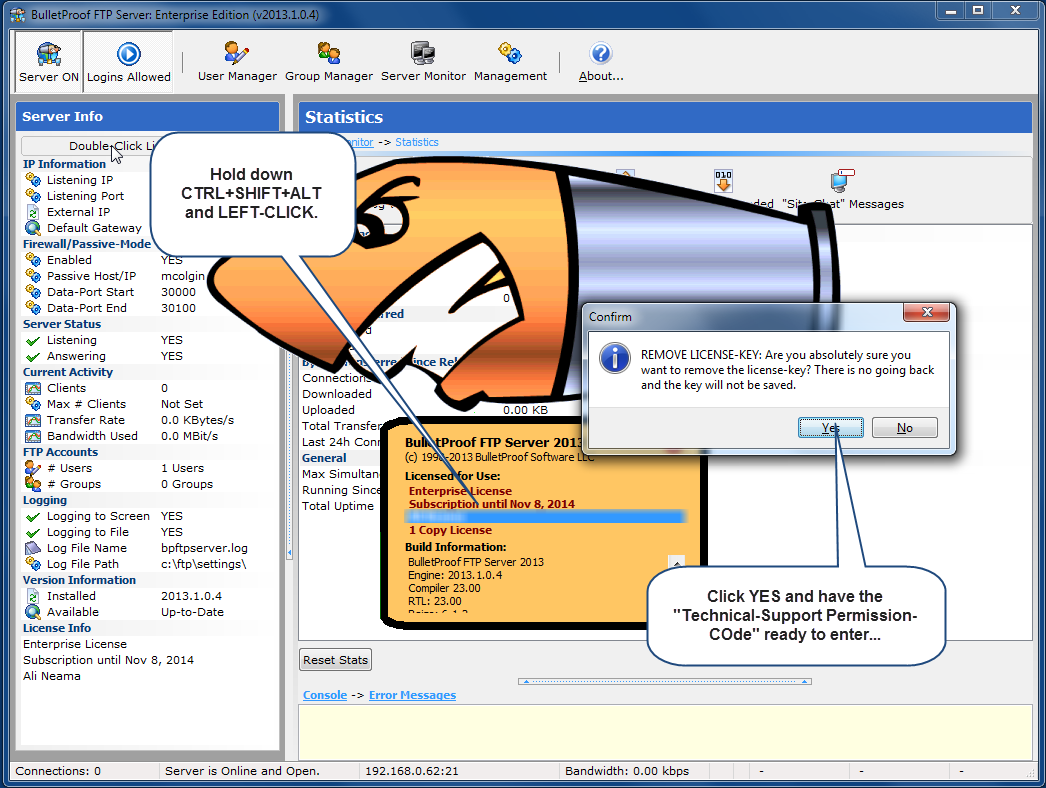
Task: Click the Default Gateway globe icon
Action: pos(33,228)
